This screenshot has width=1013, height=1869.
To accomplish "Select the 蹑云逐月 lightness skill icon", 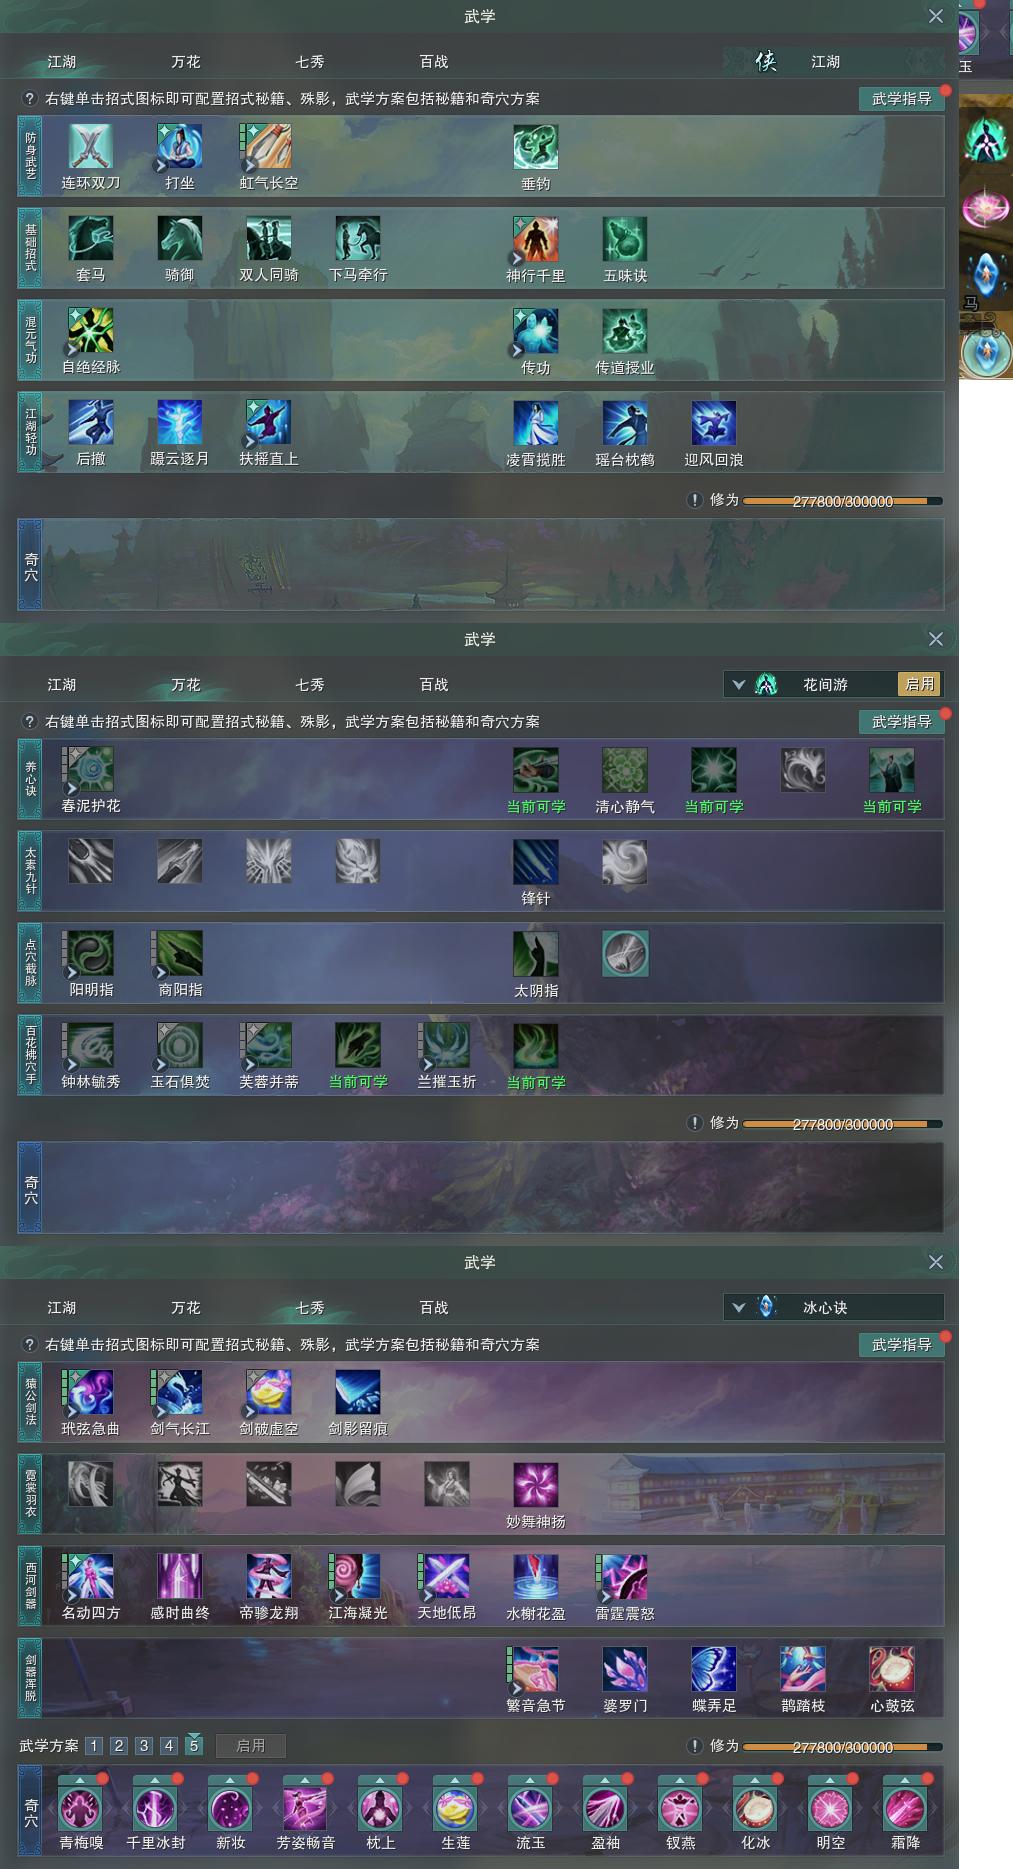I will coord(180,423).
